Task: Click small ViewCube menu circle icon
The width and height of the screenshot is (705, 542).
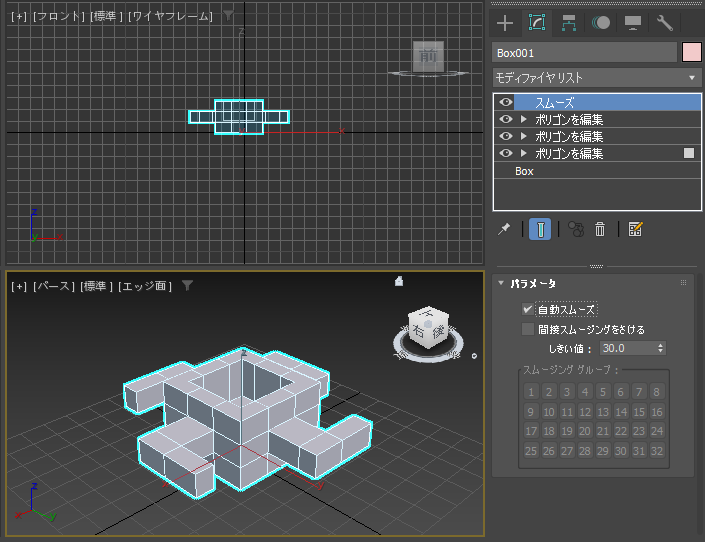Action: pyautogui.click(x=474, y=356)
